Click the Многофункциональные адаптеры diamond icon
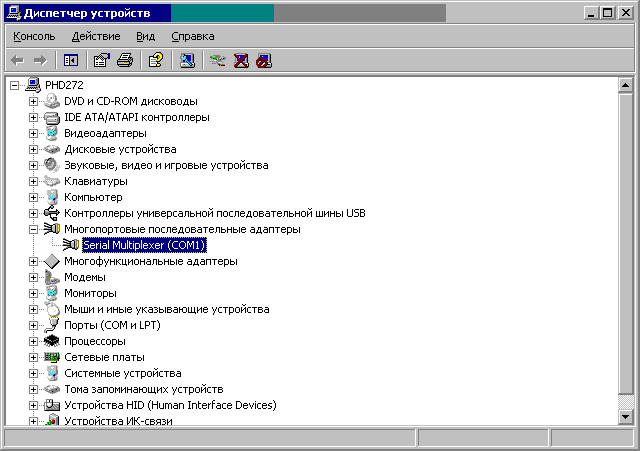 tap(52, 261)
